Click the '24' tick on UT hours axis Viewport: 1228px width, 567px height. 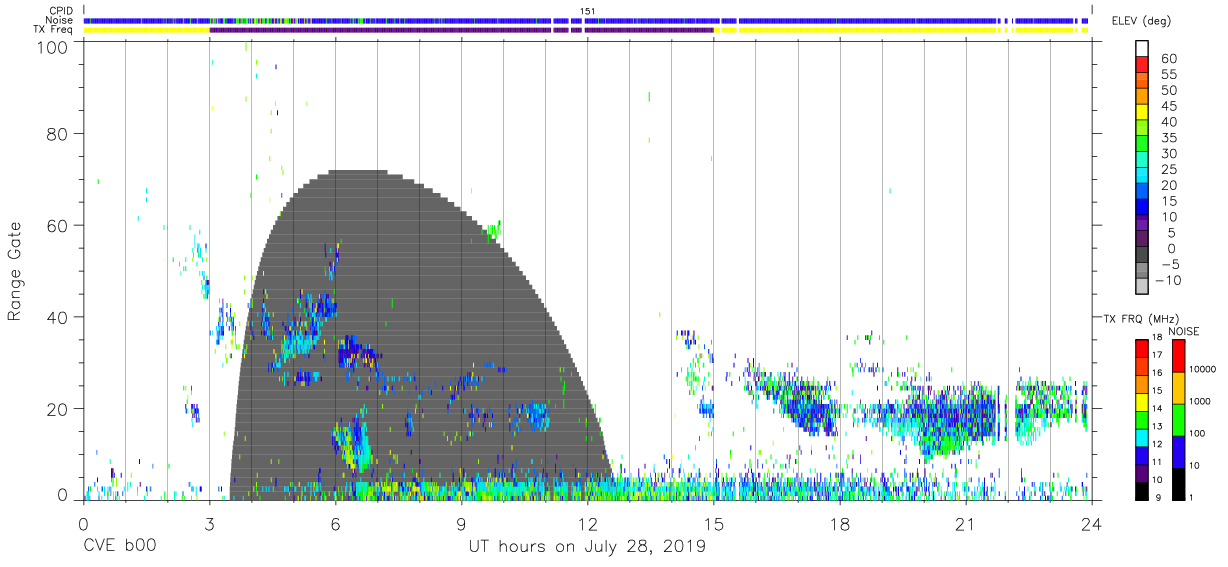[x=1092, y=523]
